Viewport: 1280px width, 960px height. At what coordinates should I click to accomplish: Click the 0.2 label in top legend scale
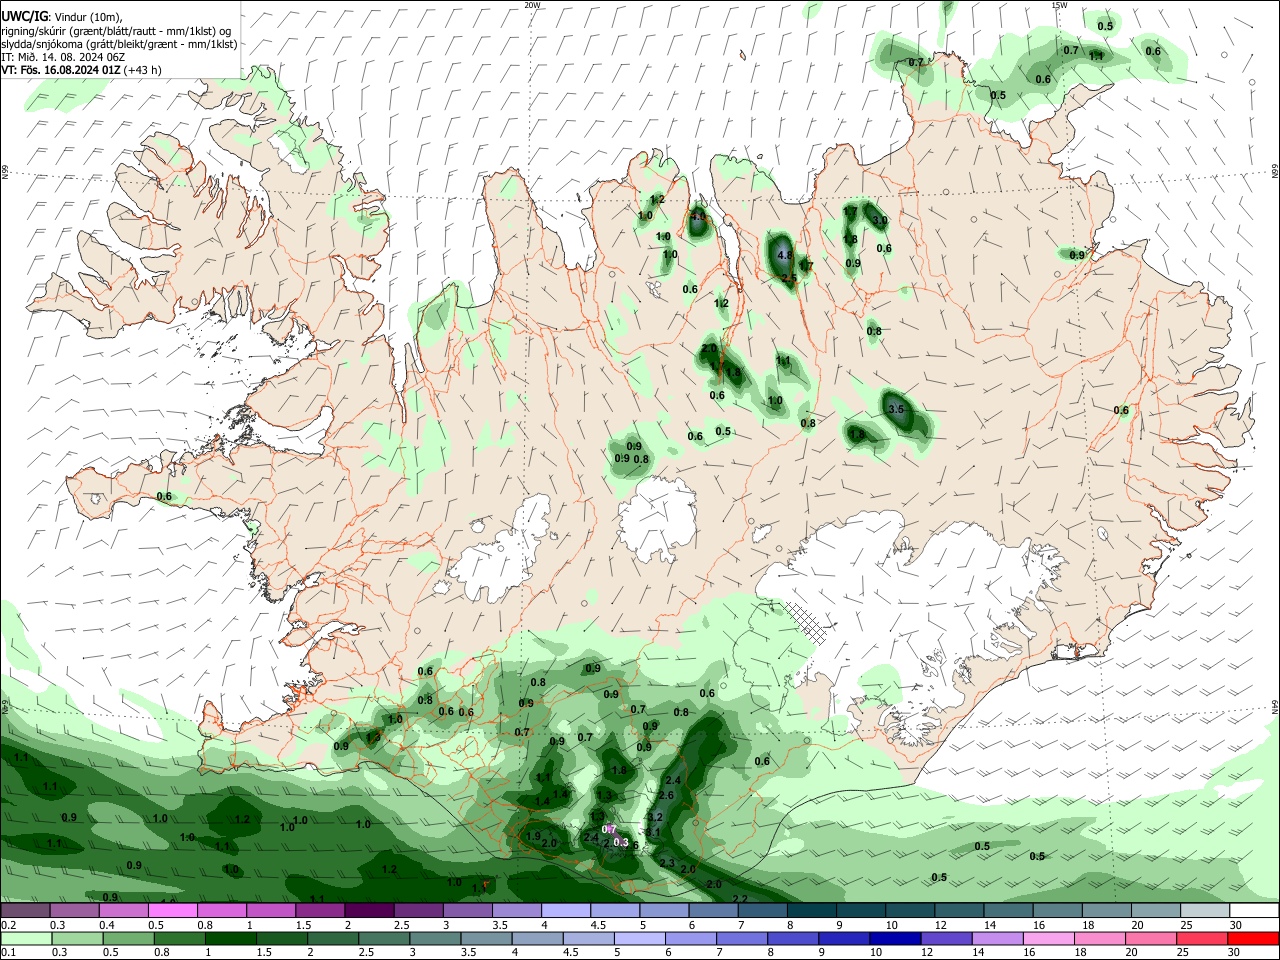pos(8,925)
